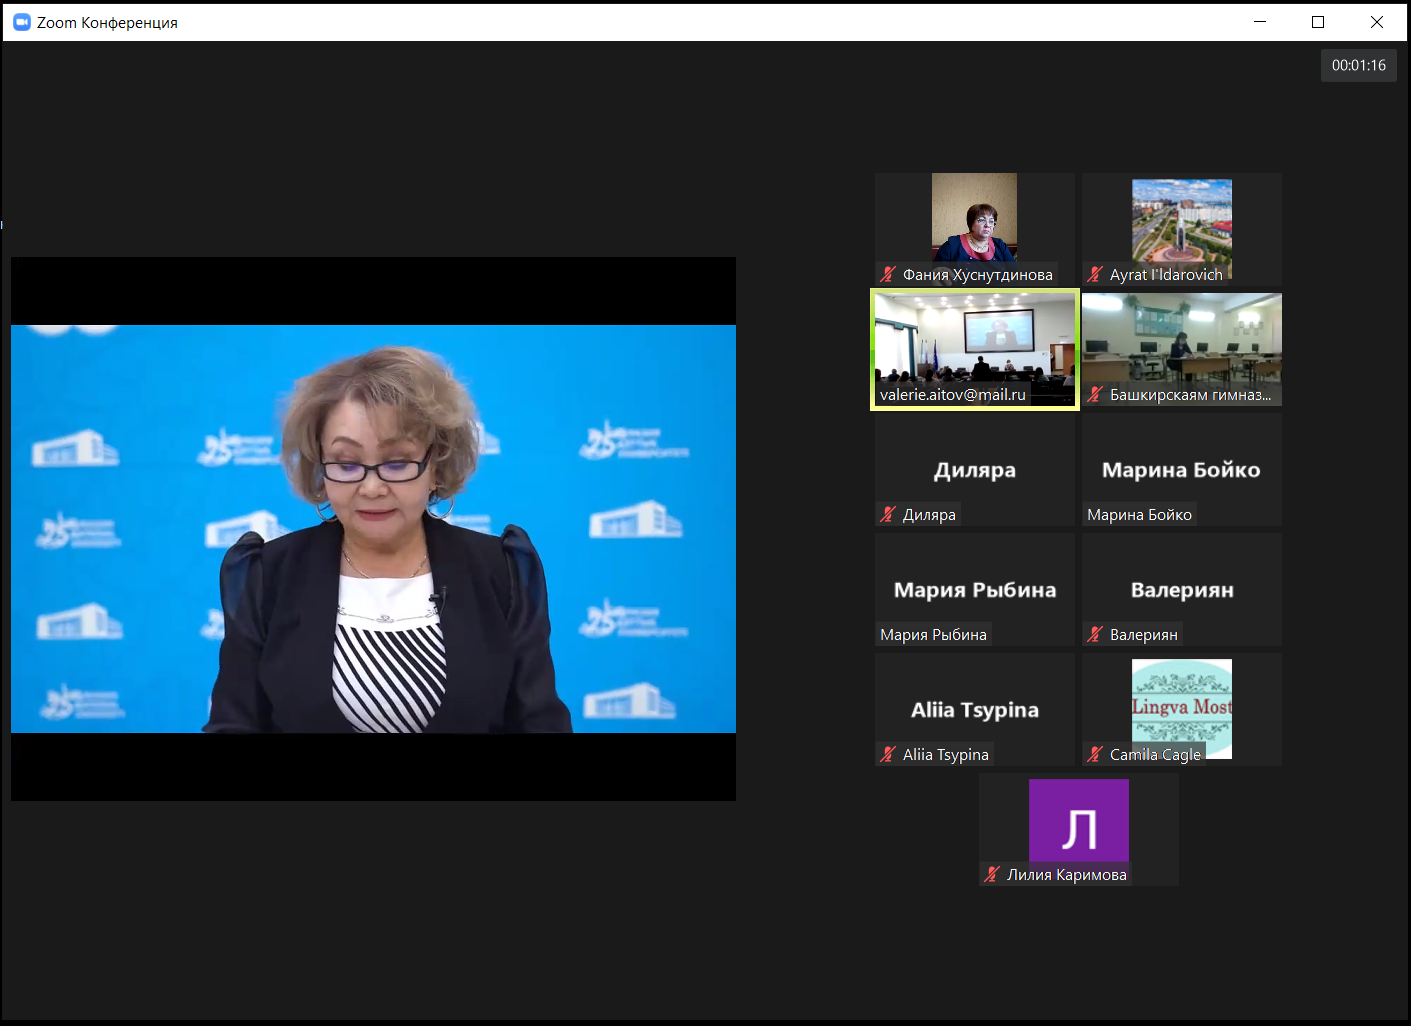Click muted mic icon beside Camila Cagle name
Viewport: 1411px width, 1026px height.
pos(1095,754)
